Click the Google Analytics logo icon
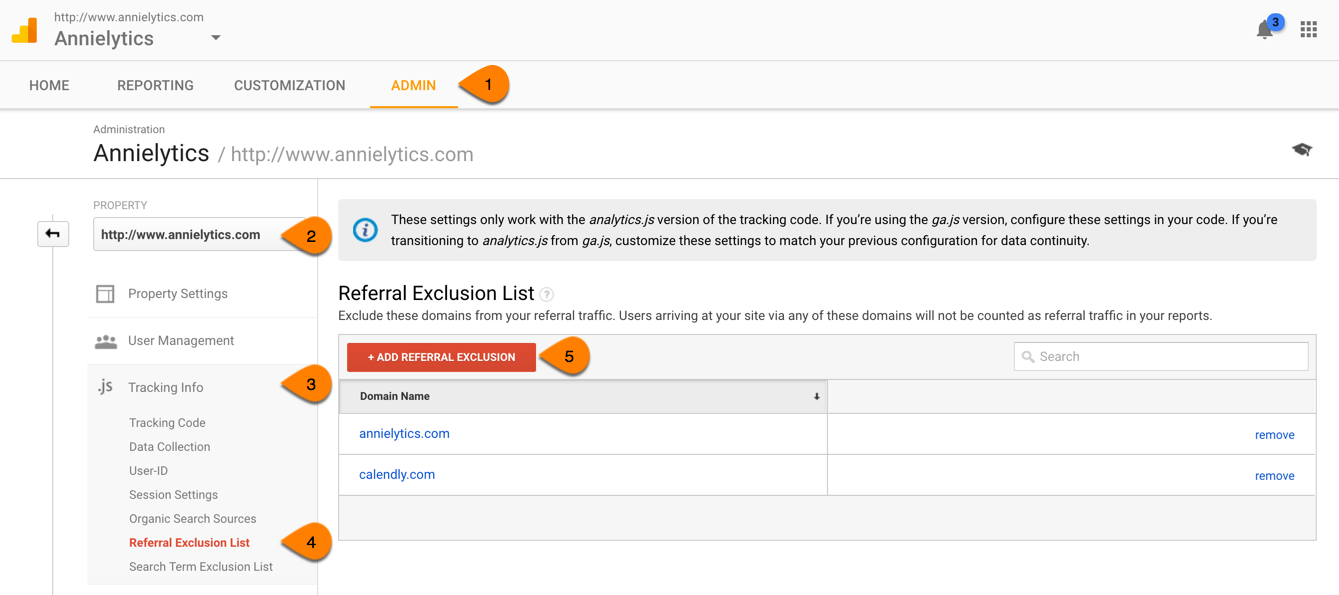 [x=25, y=30]
